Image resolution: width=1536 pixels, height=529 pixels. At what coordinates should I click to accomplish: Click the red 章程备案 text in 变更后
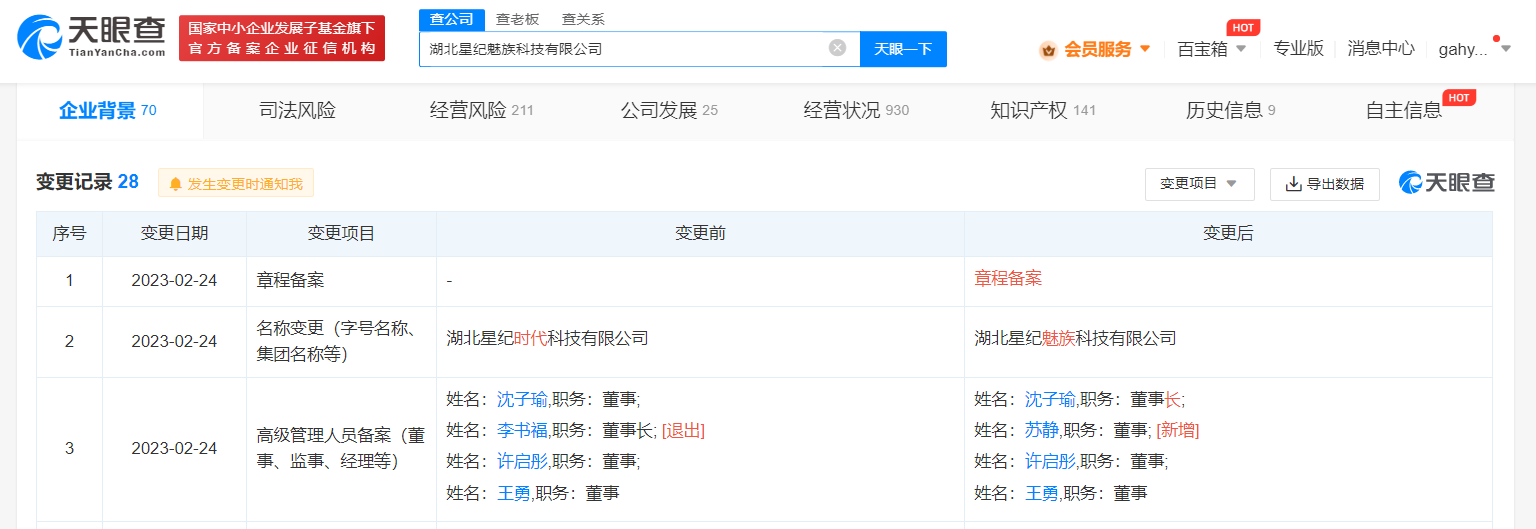click(1008, 279)
